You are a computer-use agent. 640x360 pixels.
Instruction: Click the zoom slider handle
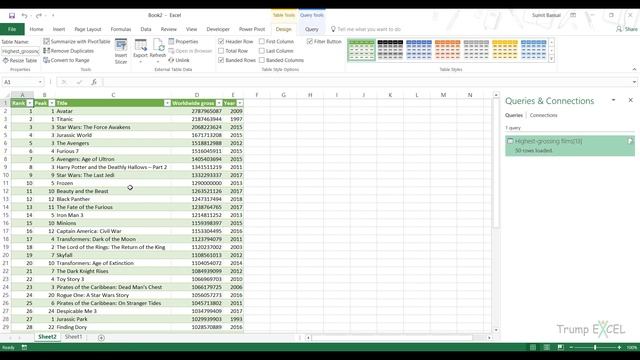point(595,347)
